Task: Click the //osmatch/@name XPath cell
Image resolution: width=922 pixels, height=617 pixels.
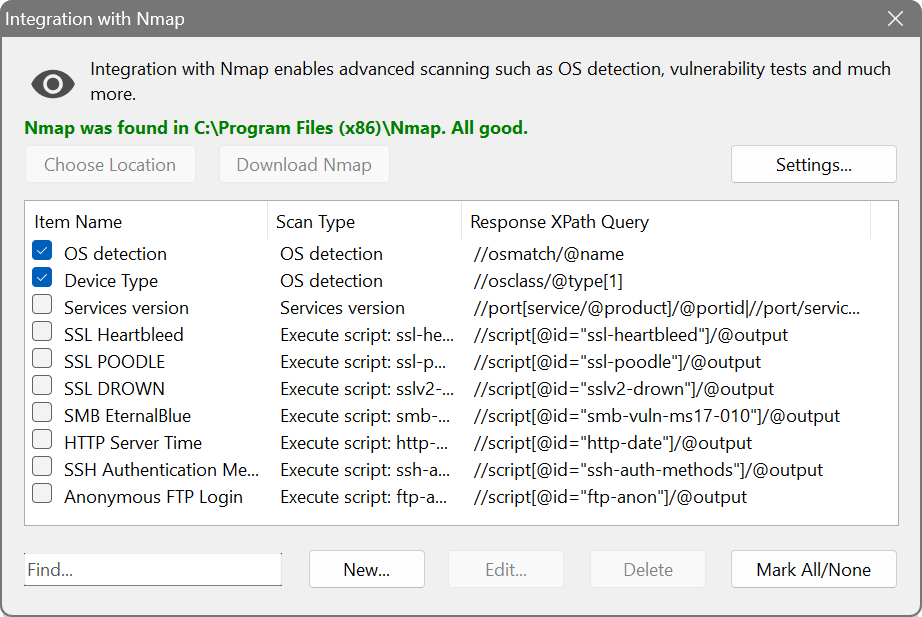Action: (x=549, y=254)
